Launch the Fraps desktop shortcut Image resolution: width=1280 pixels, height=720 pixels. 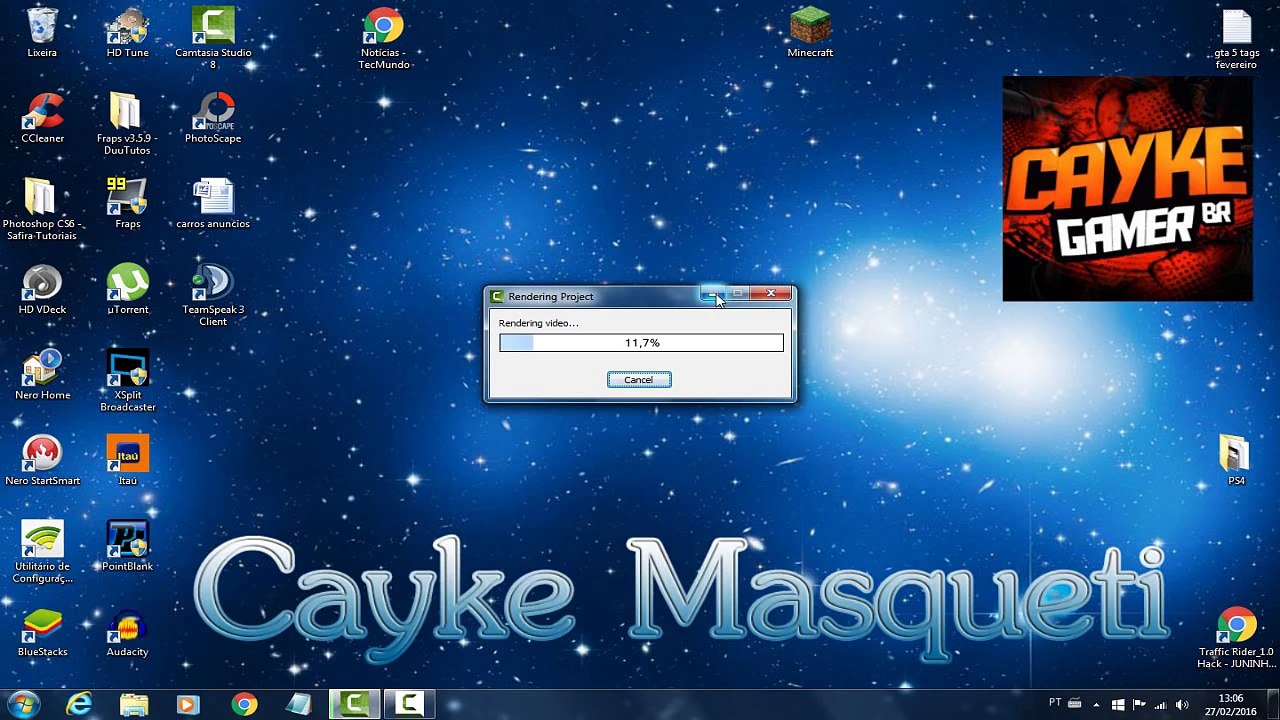click(128, 204)
